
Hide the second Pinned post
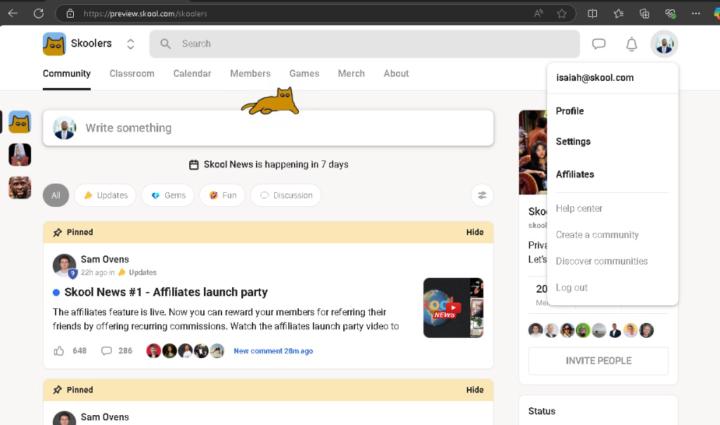[475, 390]
